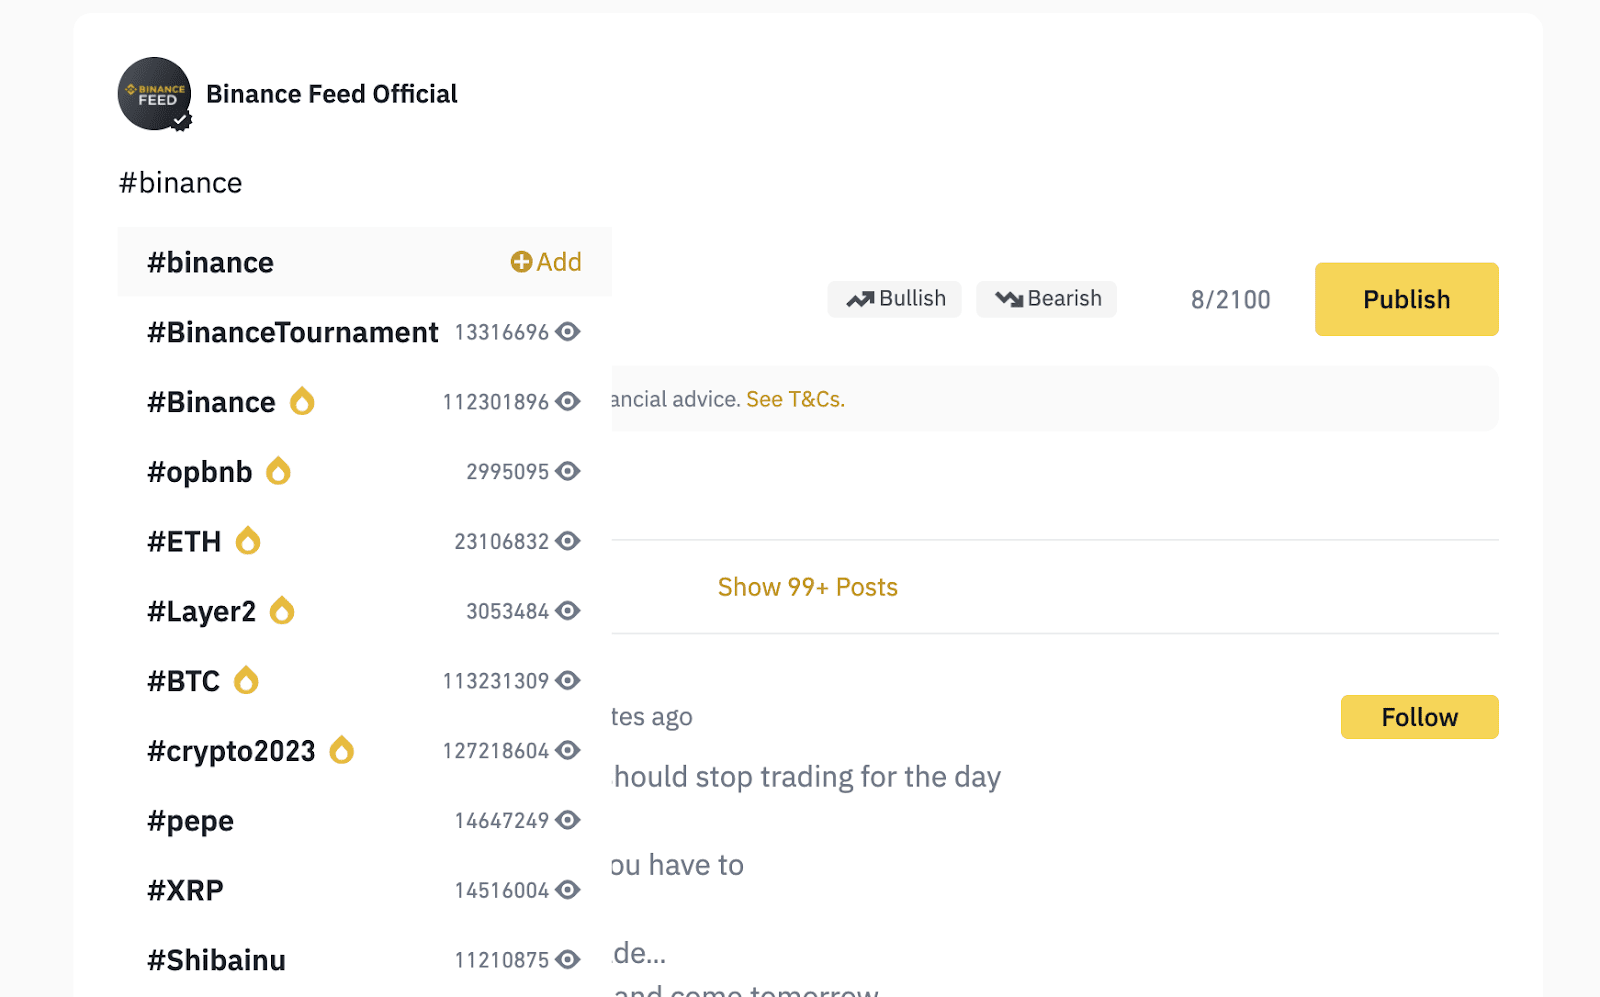1600x997 pixels.
Task: Toggle the Bearish sentiment tag
Action: point(1047,299)
